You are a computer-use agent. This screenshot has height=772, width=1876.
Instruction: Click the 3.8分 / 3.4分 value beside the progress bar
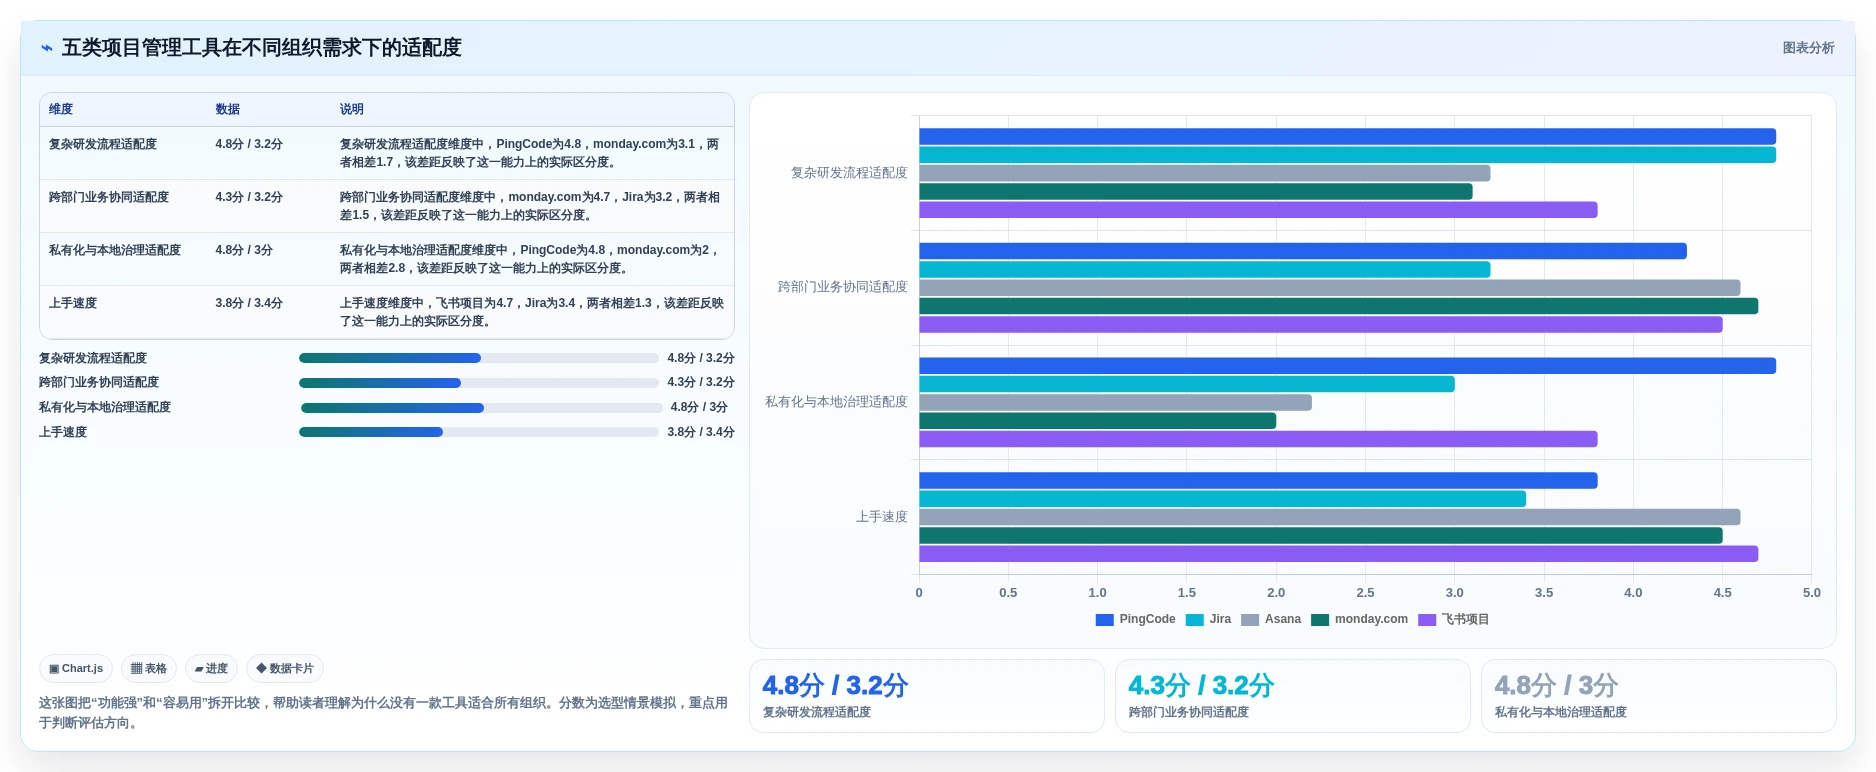click(x=701, y=432)
